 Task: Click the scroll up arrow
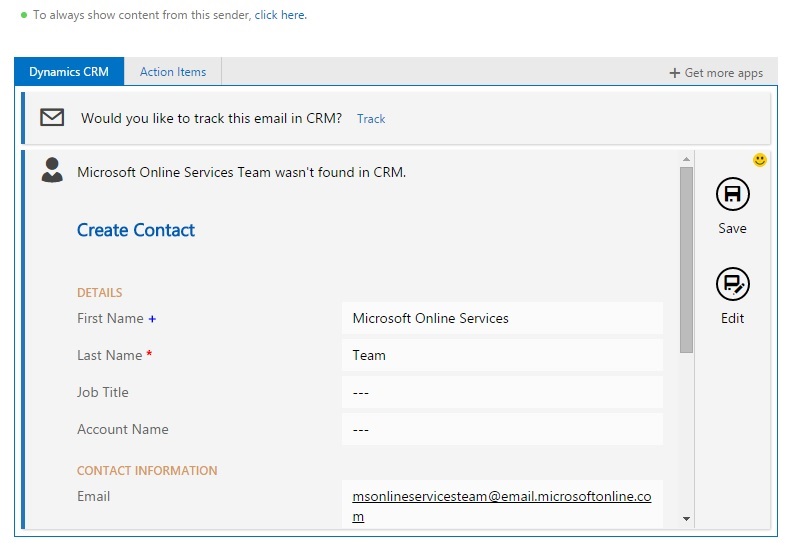click(686, 160)
